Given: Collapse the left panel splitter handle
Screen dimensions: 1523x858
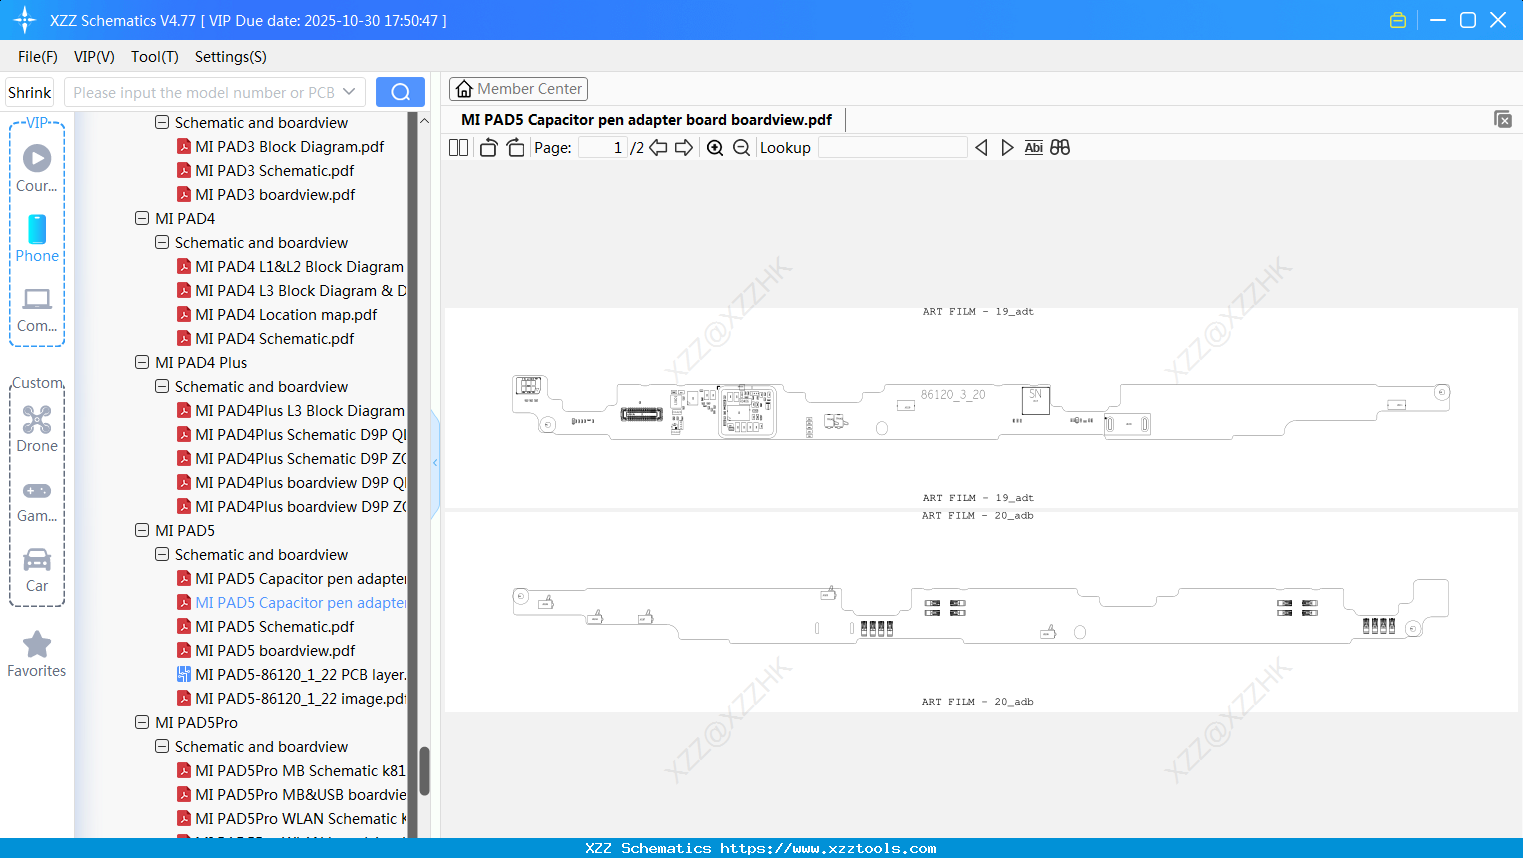Looking at the screenshot, I should (x=435, y=463).
